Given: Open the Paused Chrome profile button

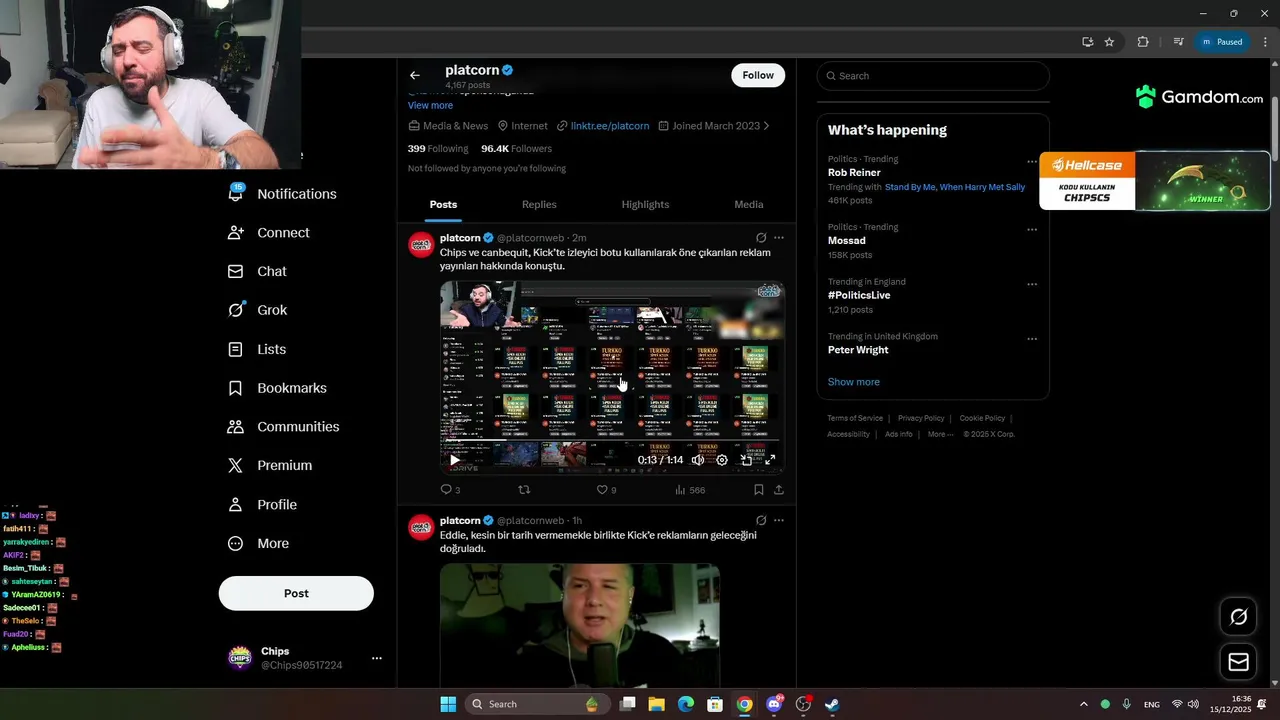Looking at the screenshot, I should (1223, 42).
